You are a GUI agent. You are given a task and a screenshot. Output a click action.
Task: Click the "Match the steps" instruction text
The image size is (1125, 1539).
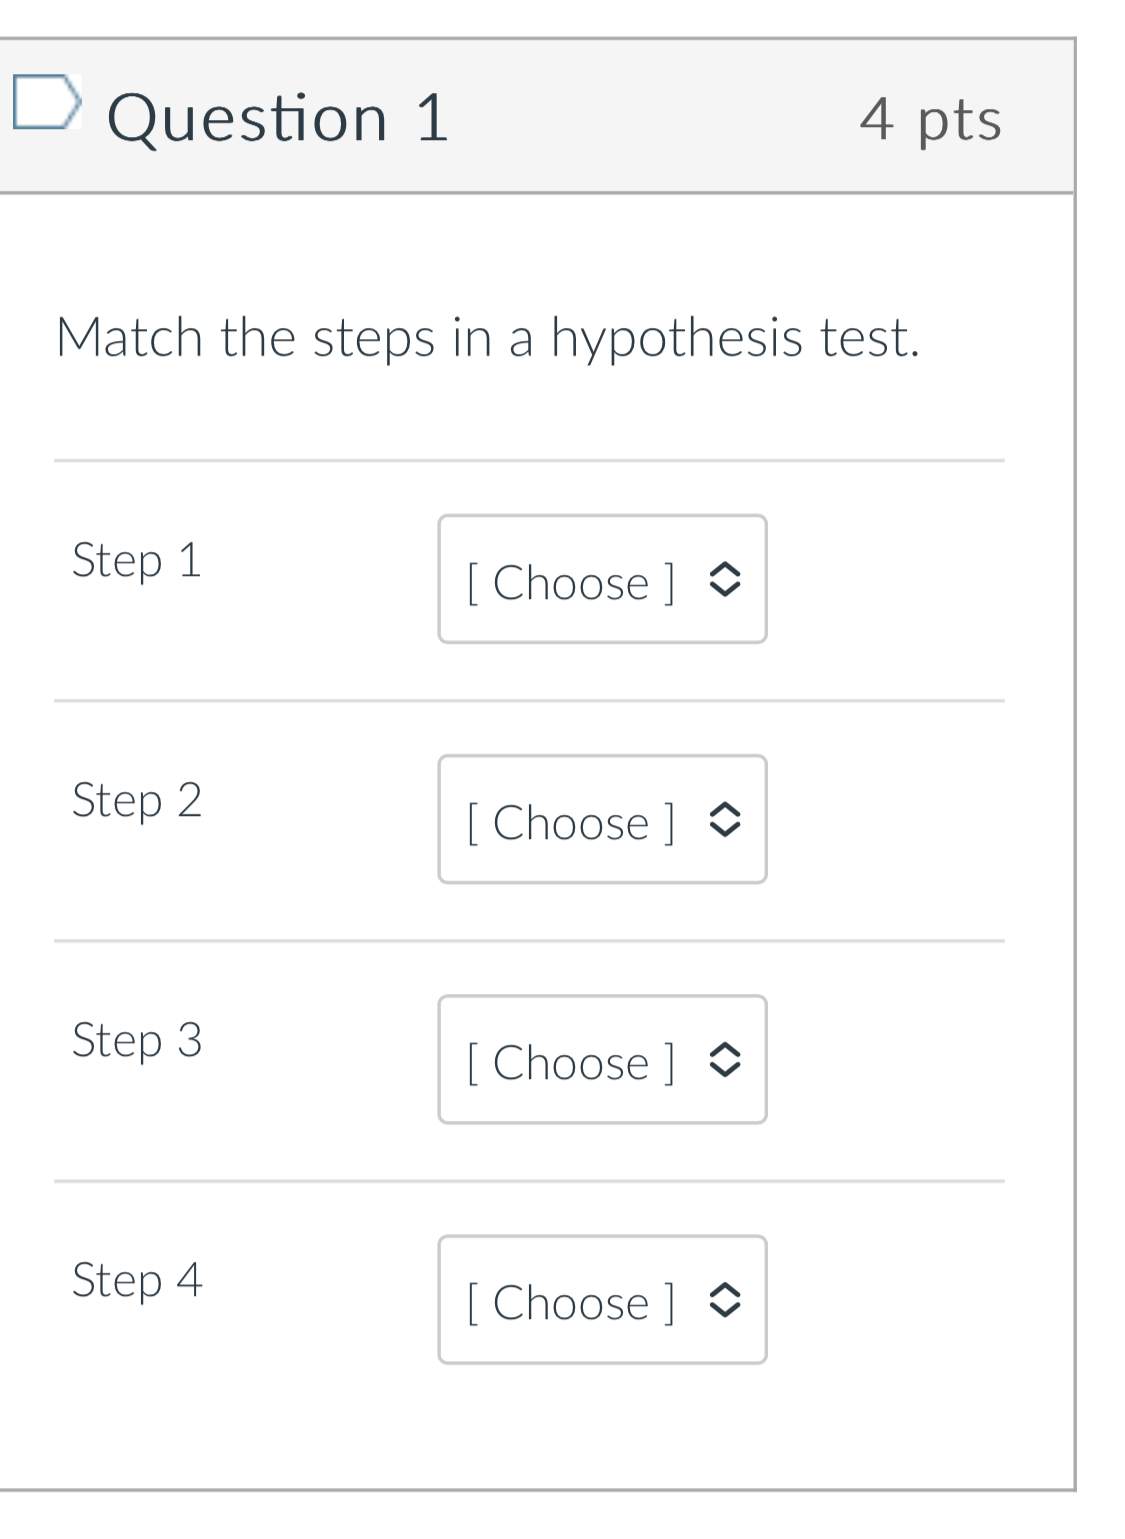pos(487,338)
